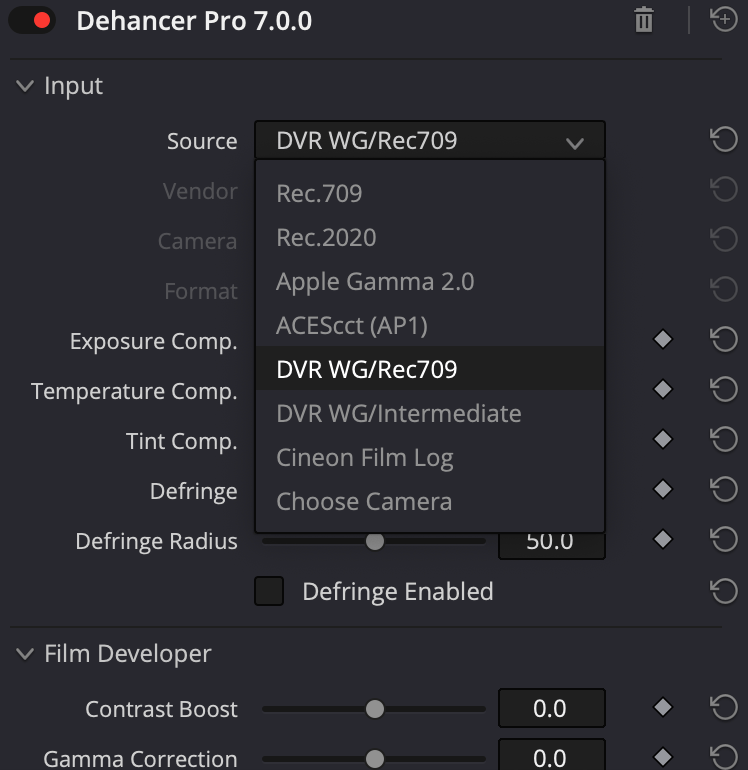Reset the Temperature Comp. parameter

point(724,389)
